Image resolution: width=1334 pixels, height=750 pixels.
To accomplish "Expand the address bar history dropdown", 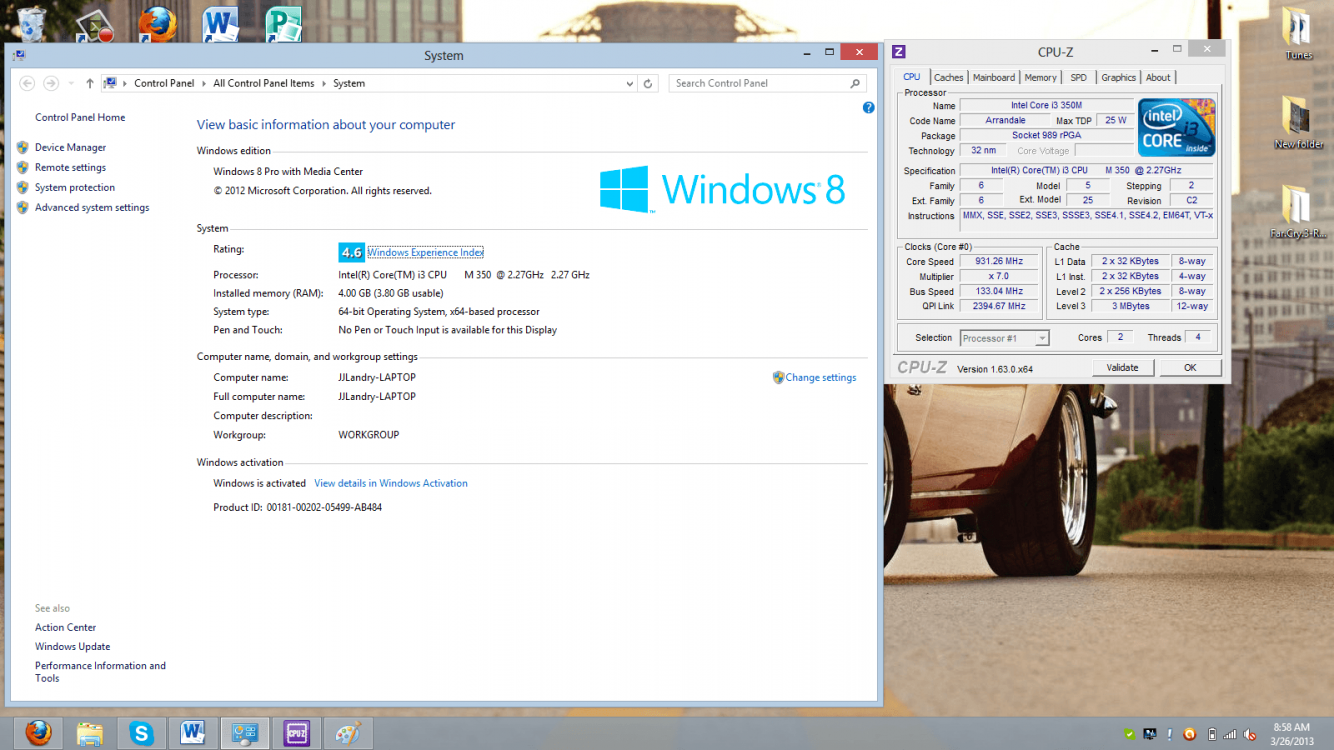I will coord(629,83).
